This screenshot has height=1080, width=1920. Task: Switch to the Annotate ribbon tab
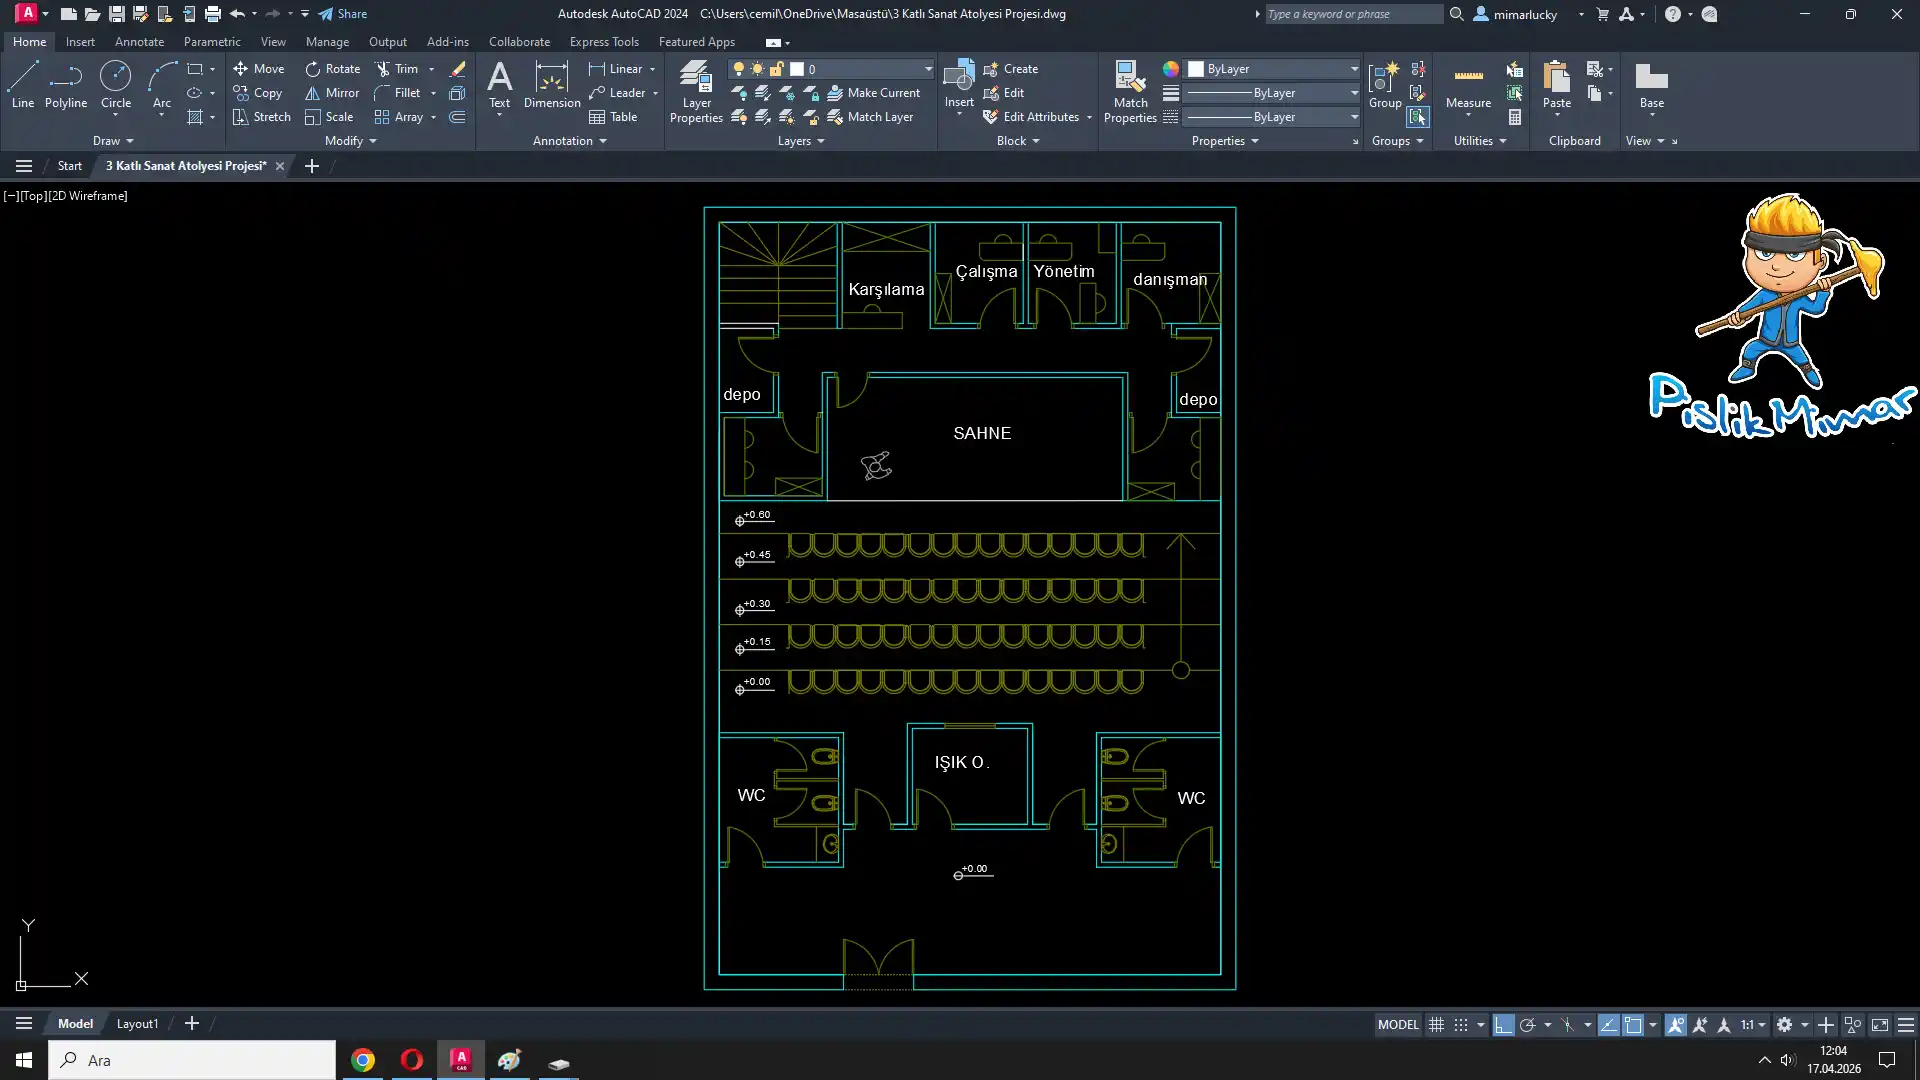139,42
